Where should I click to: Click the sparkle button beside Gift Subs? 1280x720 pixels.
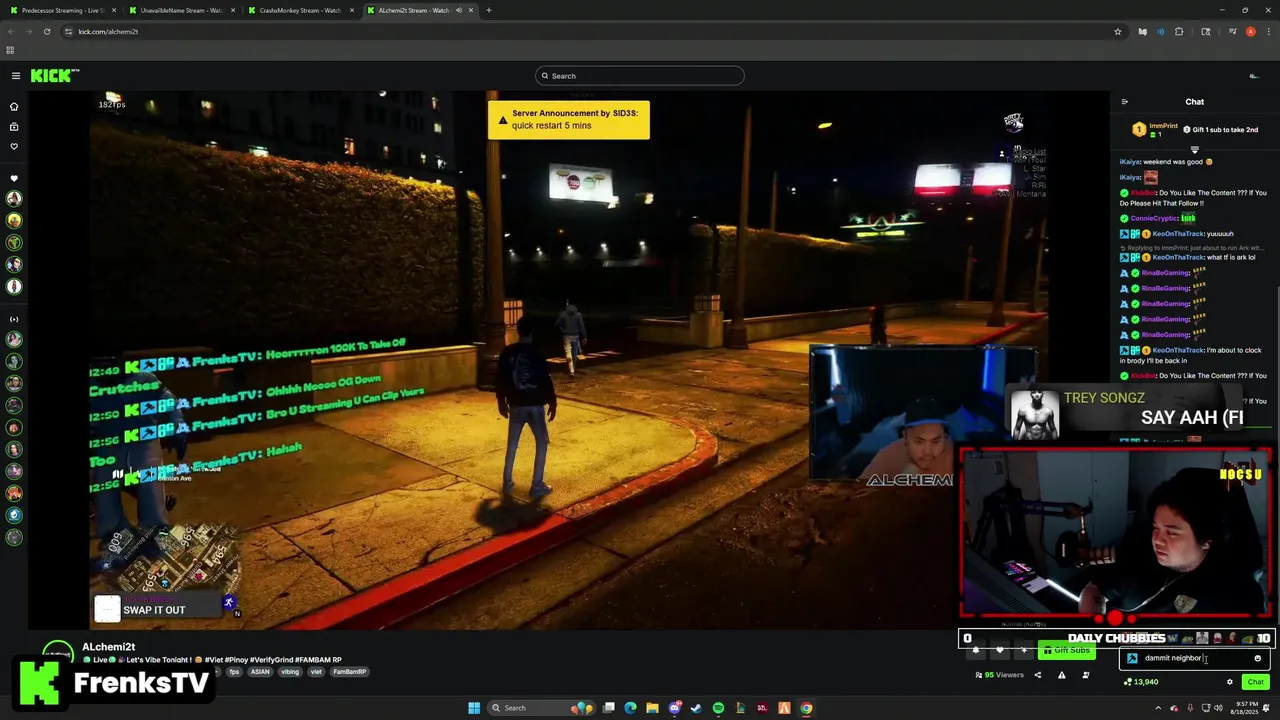pos(1023,650)
